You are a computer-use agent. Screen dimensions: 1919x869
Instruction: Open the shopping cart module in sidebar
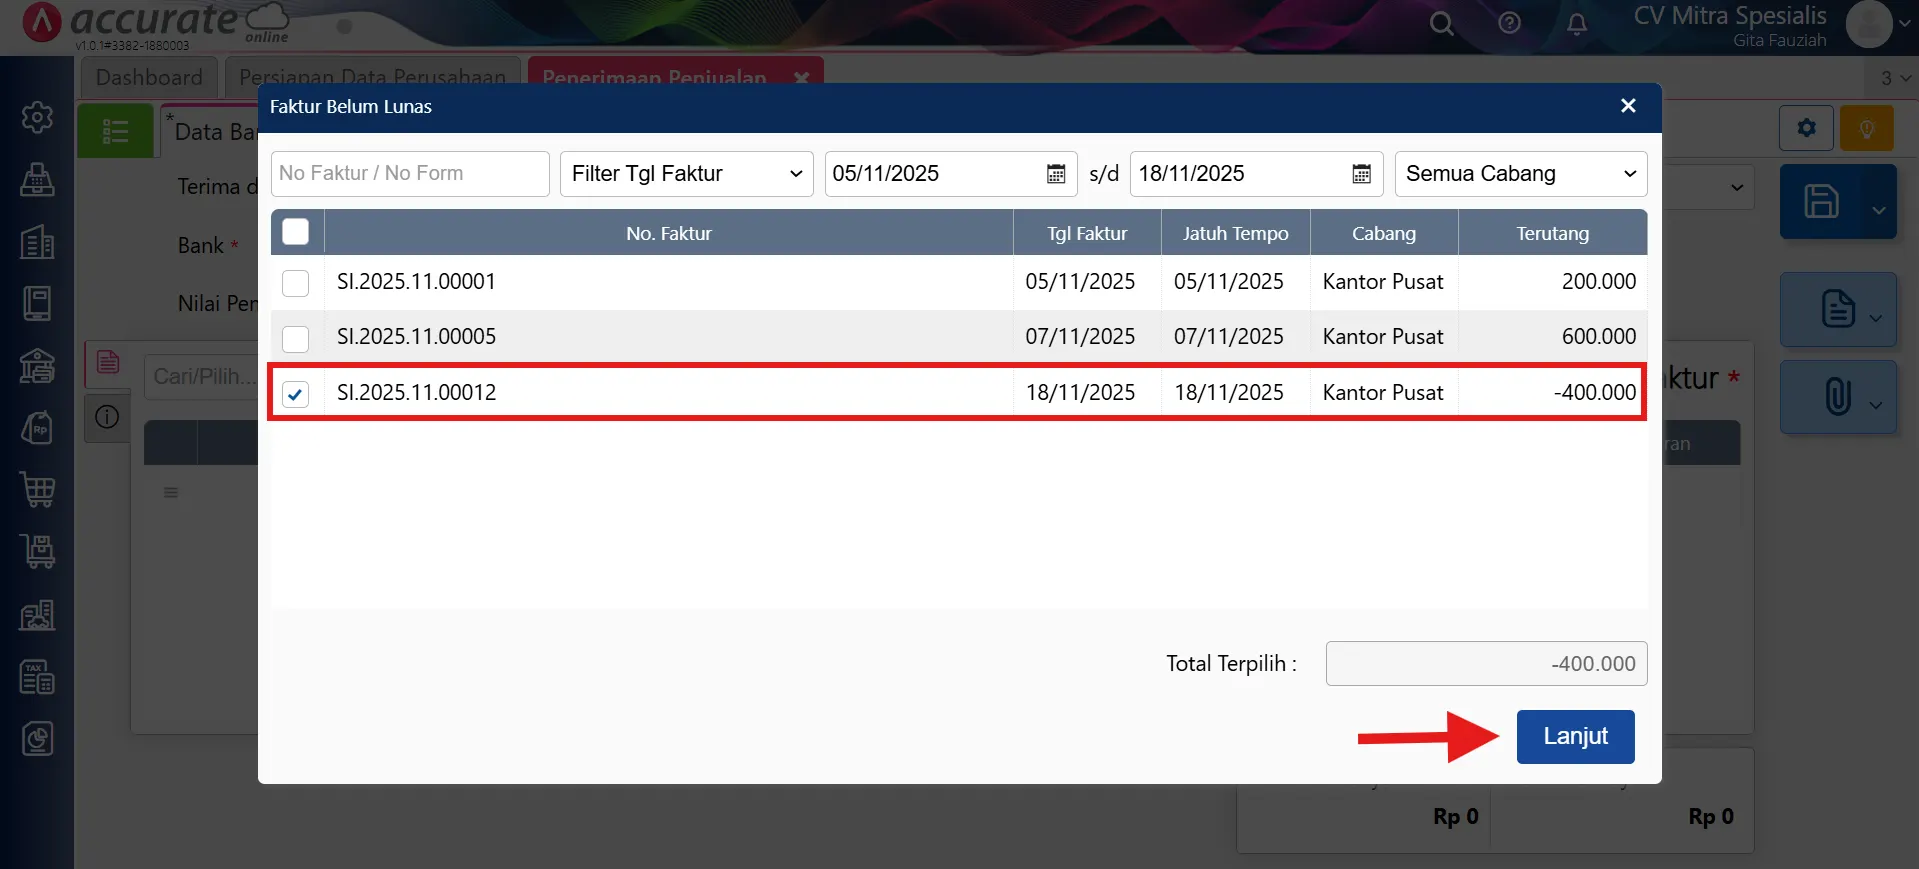point(37,490)
